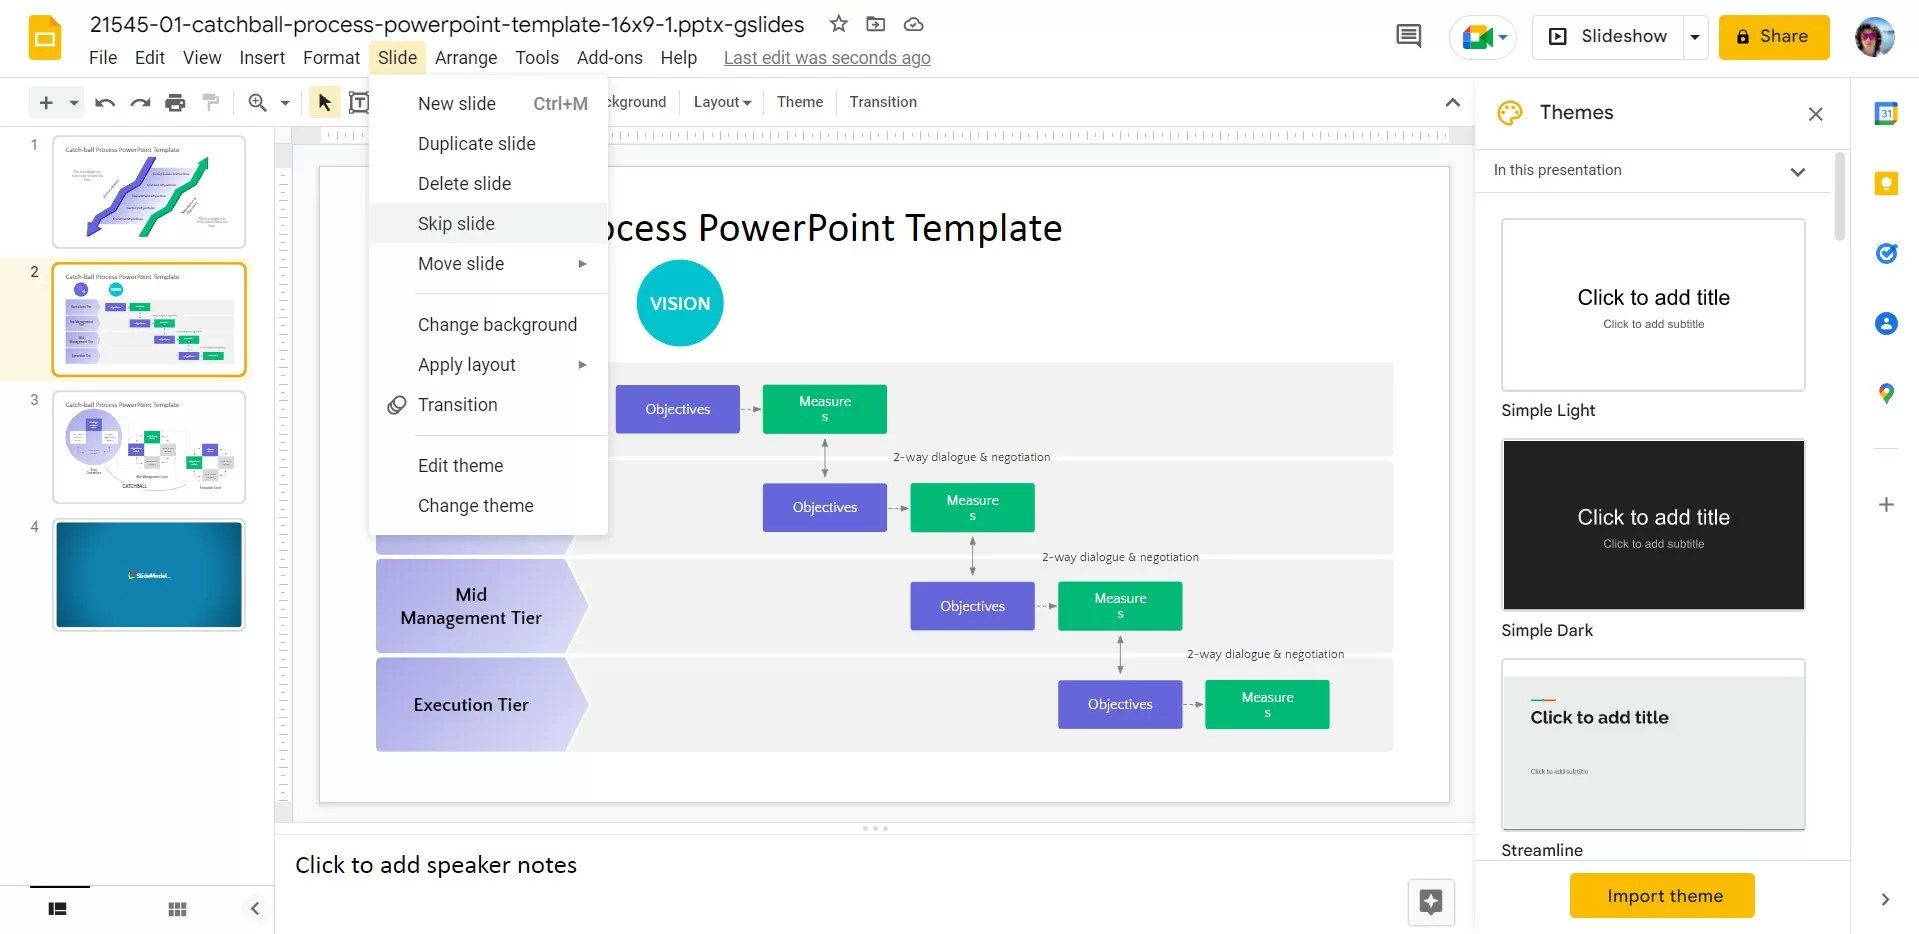Image resolution: width=1919 pixels, height=934 pixels.
Task: Switch to filmstrip view at bottom left
Action: [x=57, y=909]
